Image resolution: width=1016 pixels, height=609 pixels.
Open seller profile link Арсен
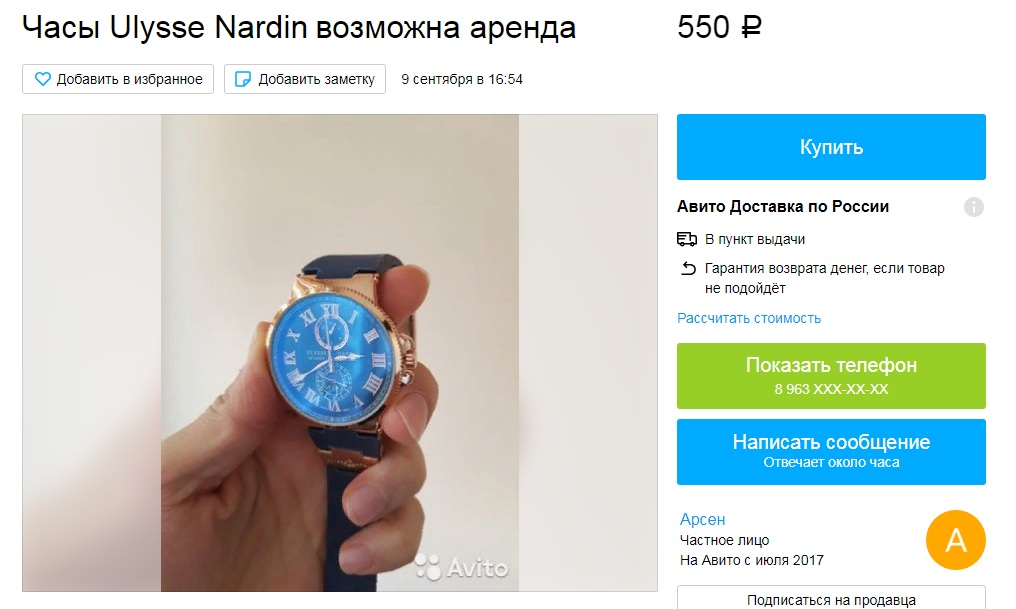(702, 520)
